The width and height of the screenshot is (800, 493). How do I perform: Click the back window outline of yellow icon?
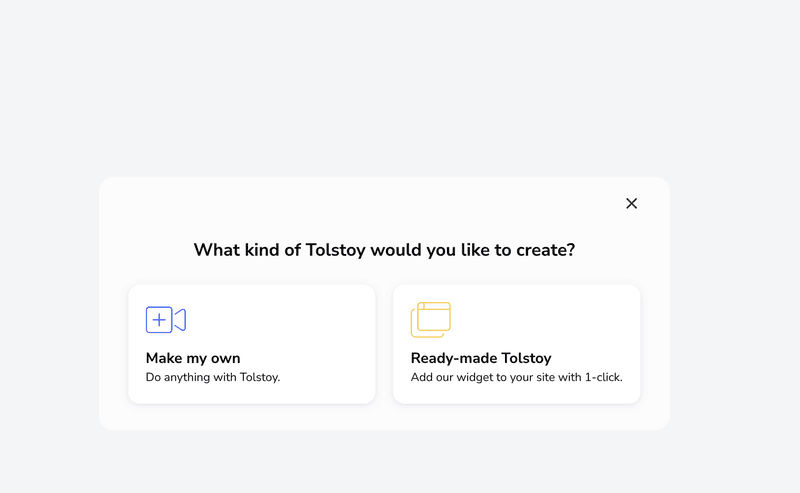click(x=414, y=330)
